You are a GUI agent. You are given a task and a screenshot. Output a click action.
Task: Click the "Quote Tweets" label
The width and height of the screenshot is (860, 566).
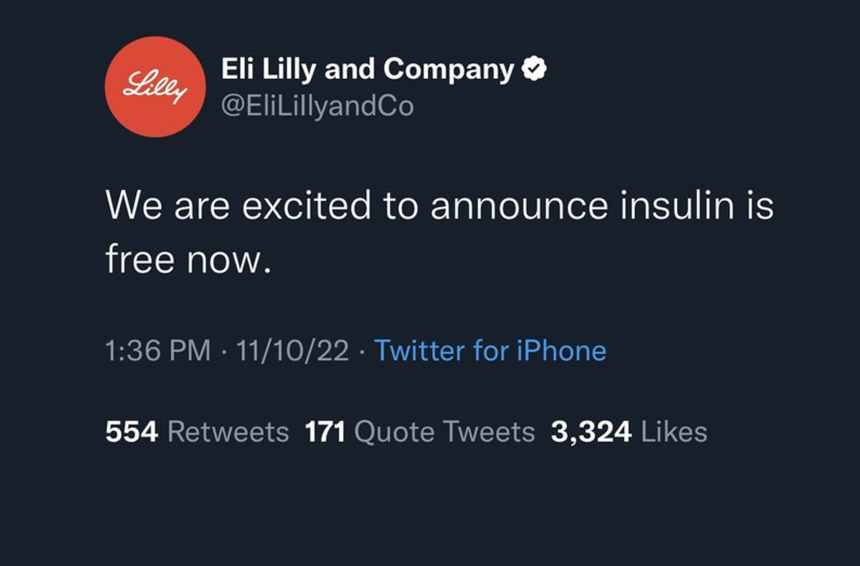tap(445, 432)
